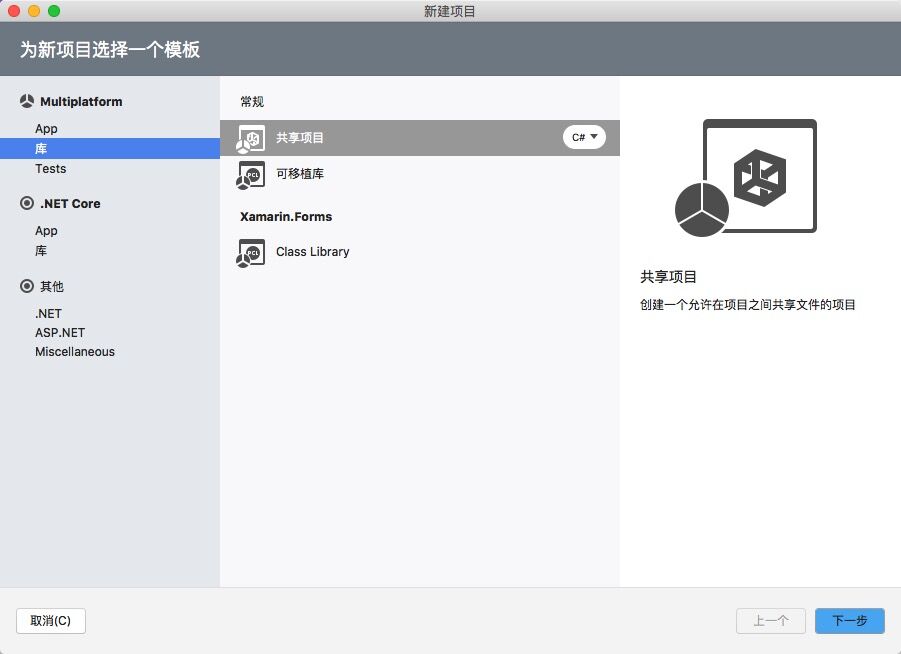Click the 常规 section header
901x654 pixels.
pyautogui.click(x=252, y=102)
